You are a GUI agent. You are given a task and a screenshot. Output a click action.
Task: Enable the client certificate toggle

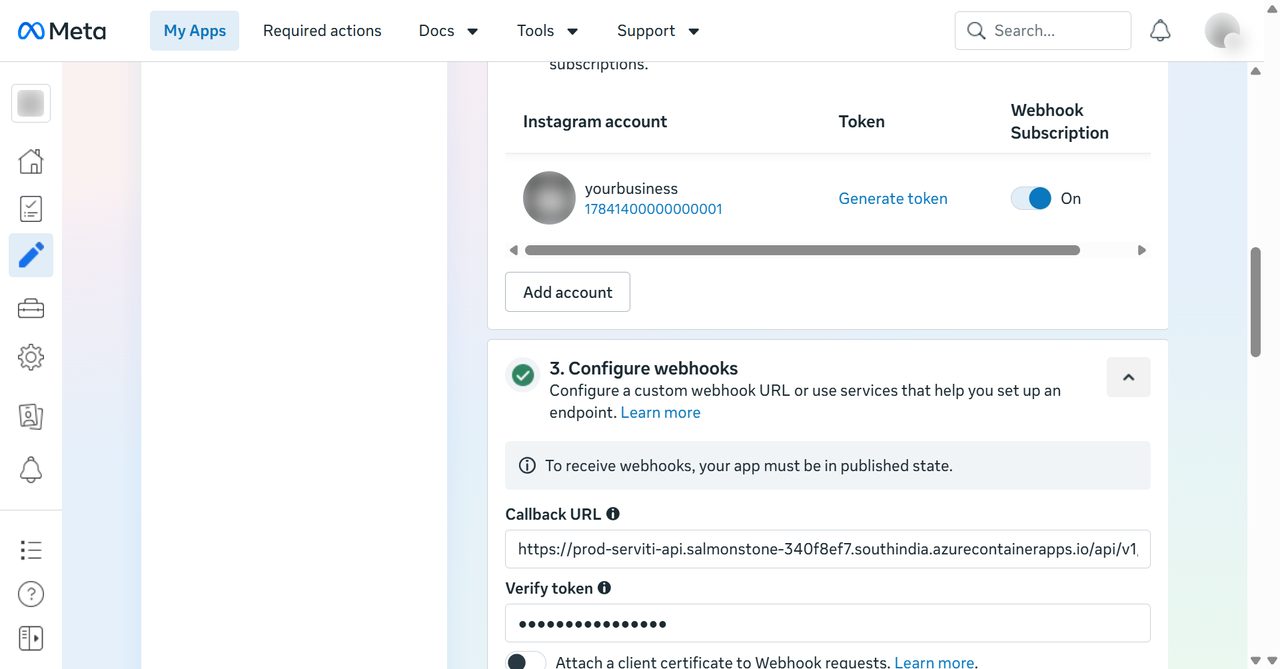526,661
